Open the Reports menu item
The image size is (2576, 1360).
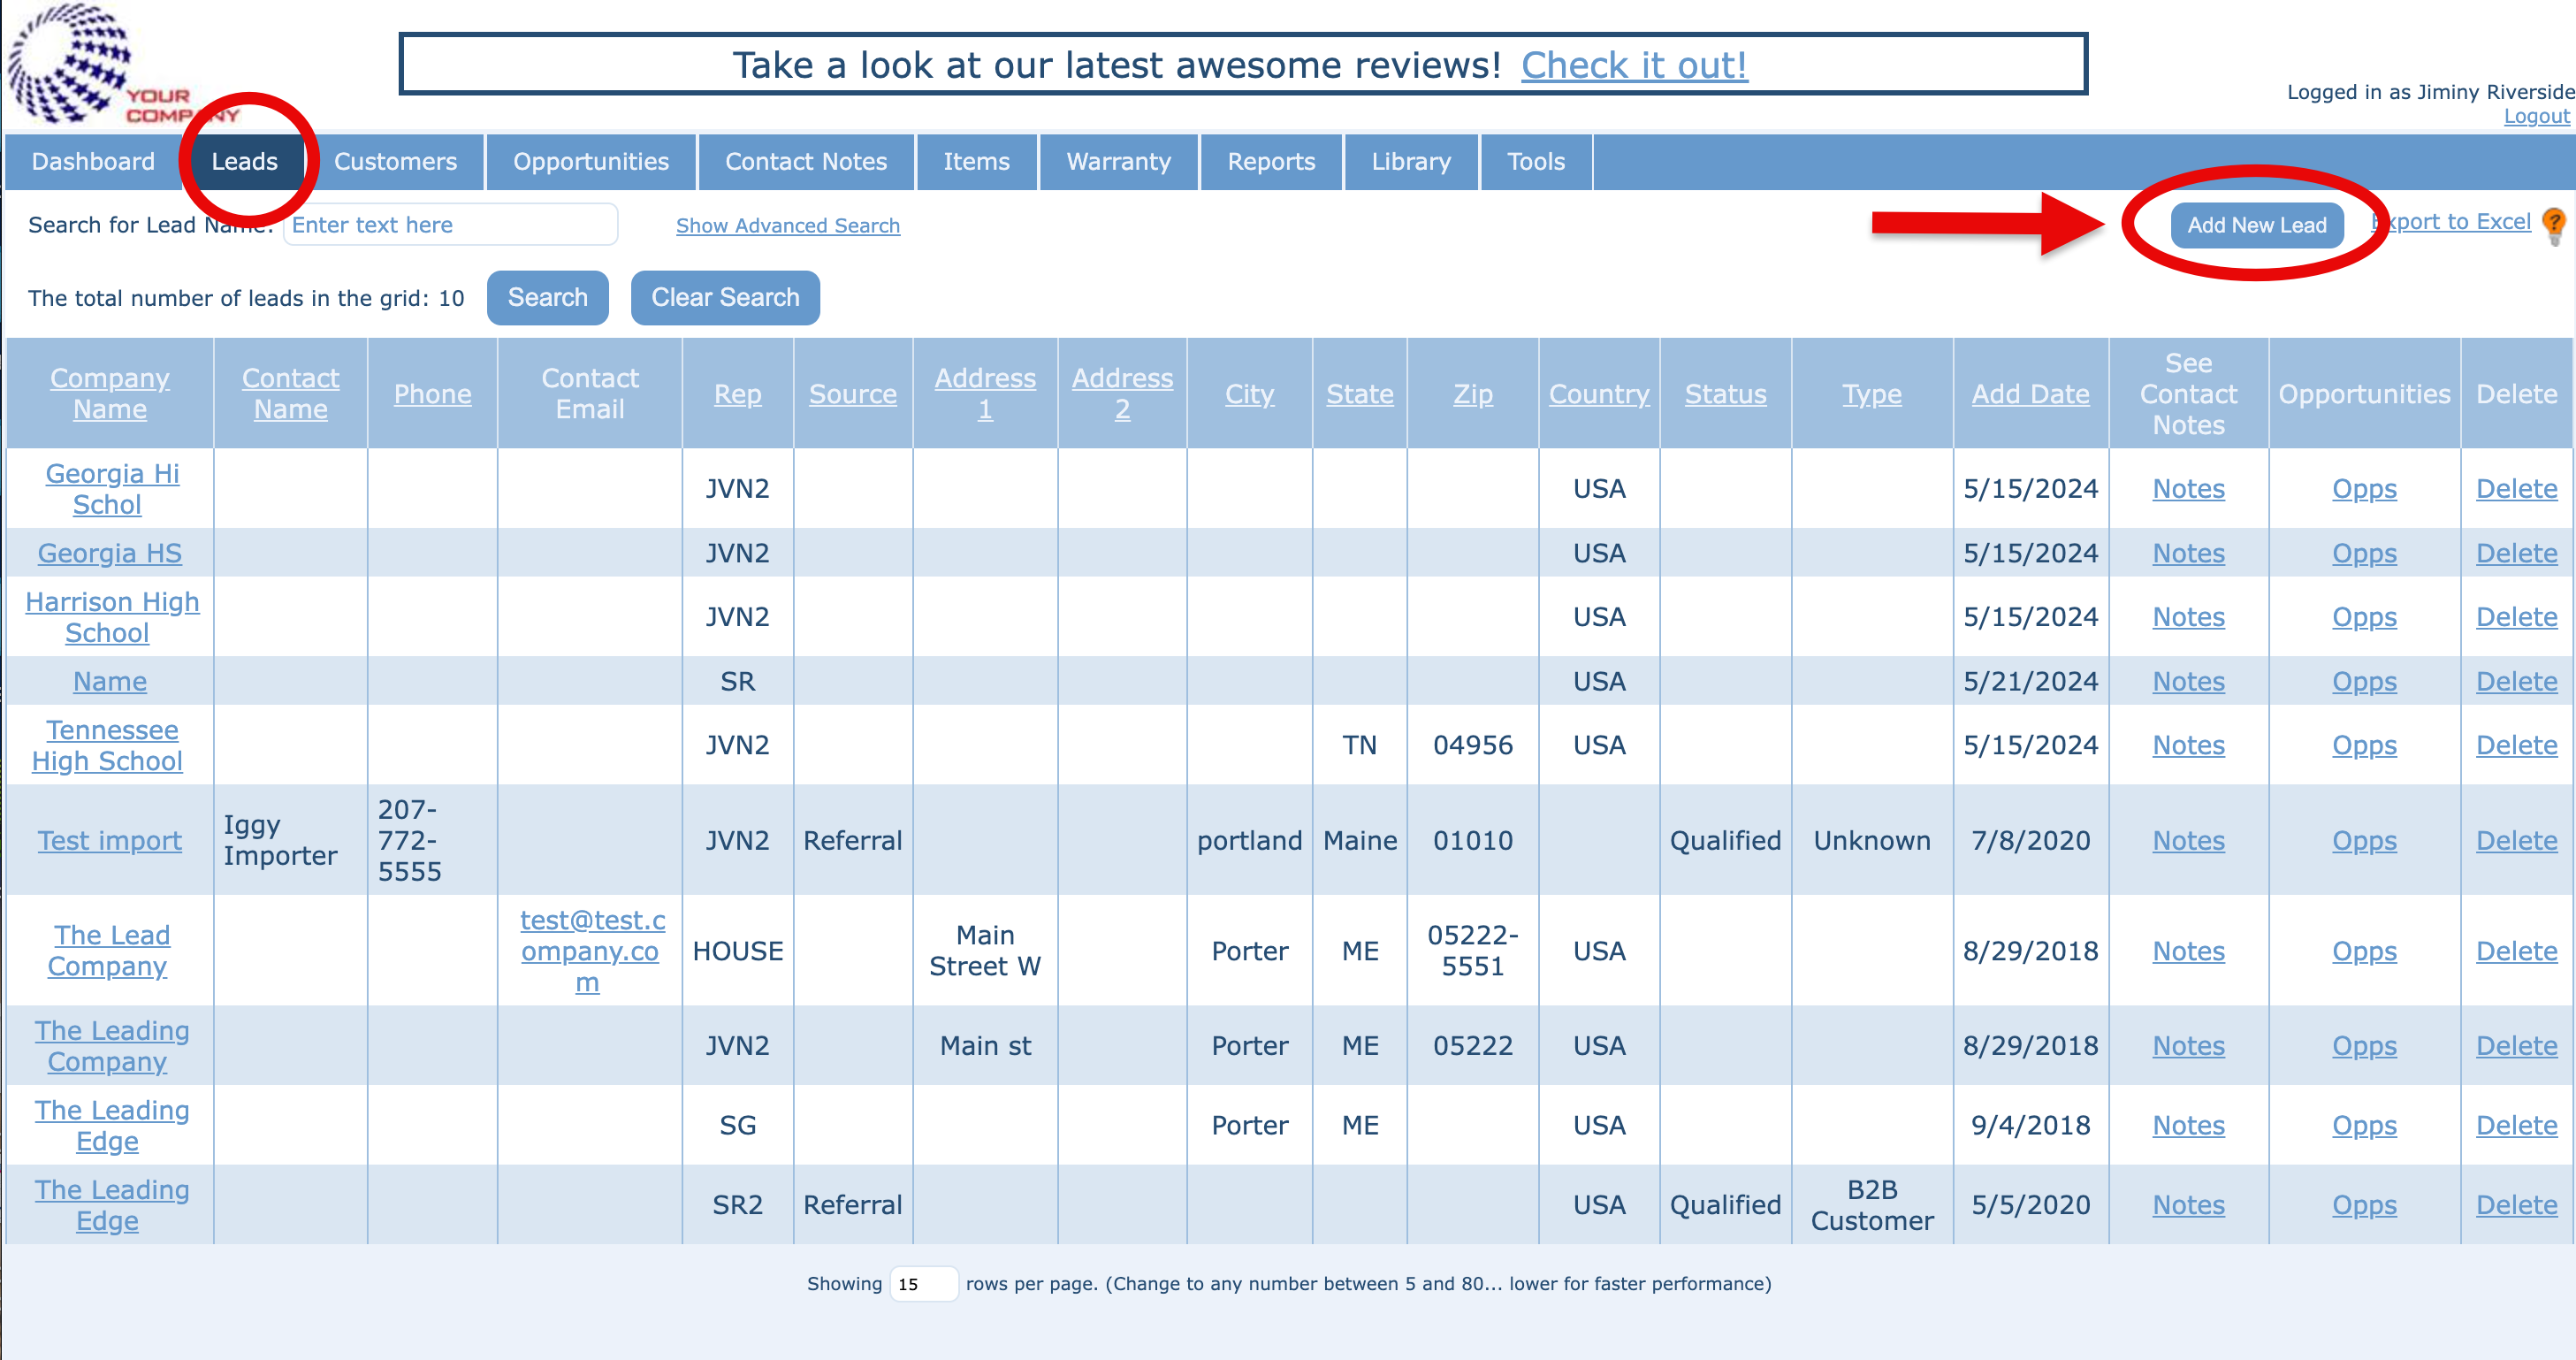coord(1270,162)
